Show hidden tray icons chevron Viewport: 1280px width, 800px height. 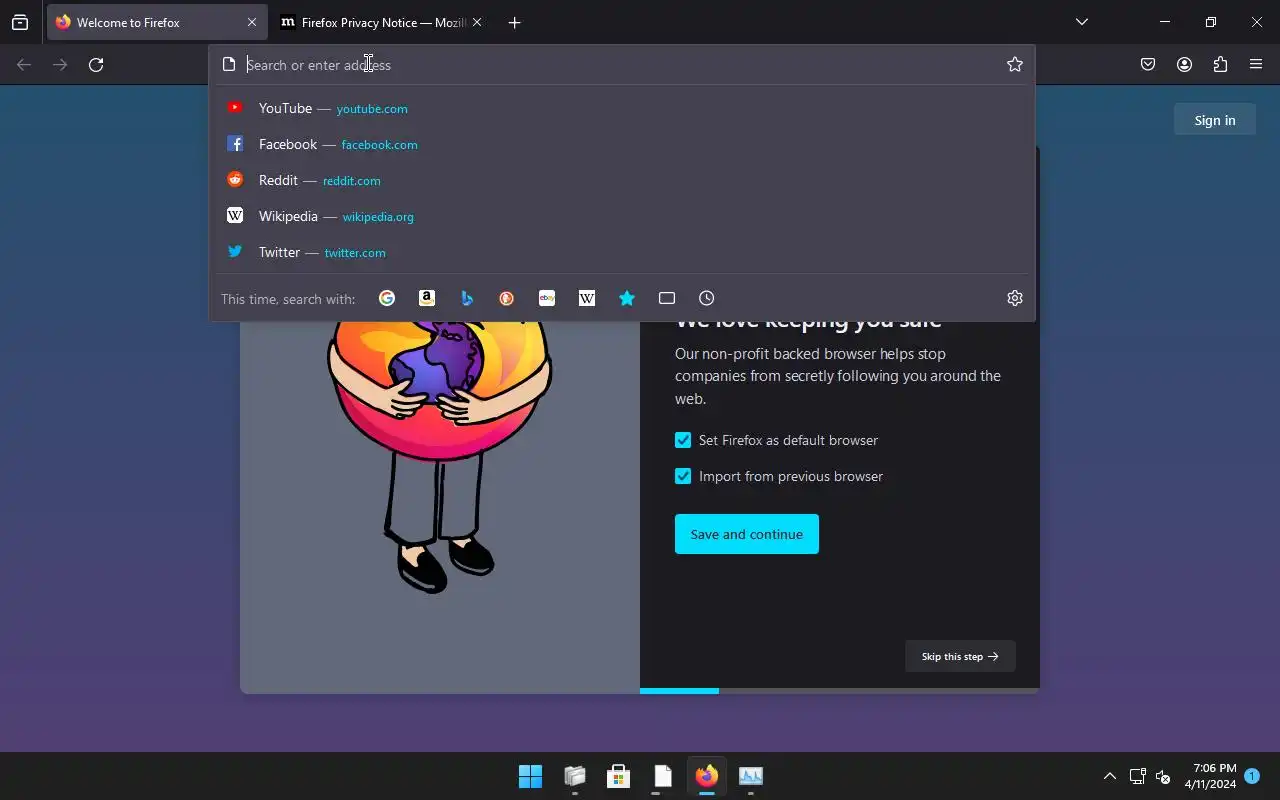coord(1109,776)
